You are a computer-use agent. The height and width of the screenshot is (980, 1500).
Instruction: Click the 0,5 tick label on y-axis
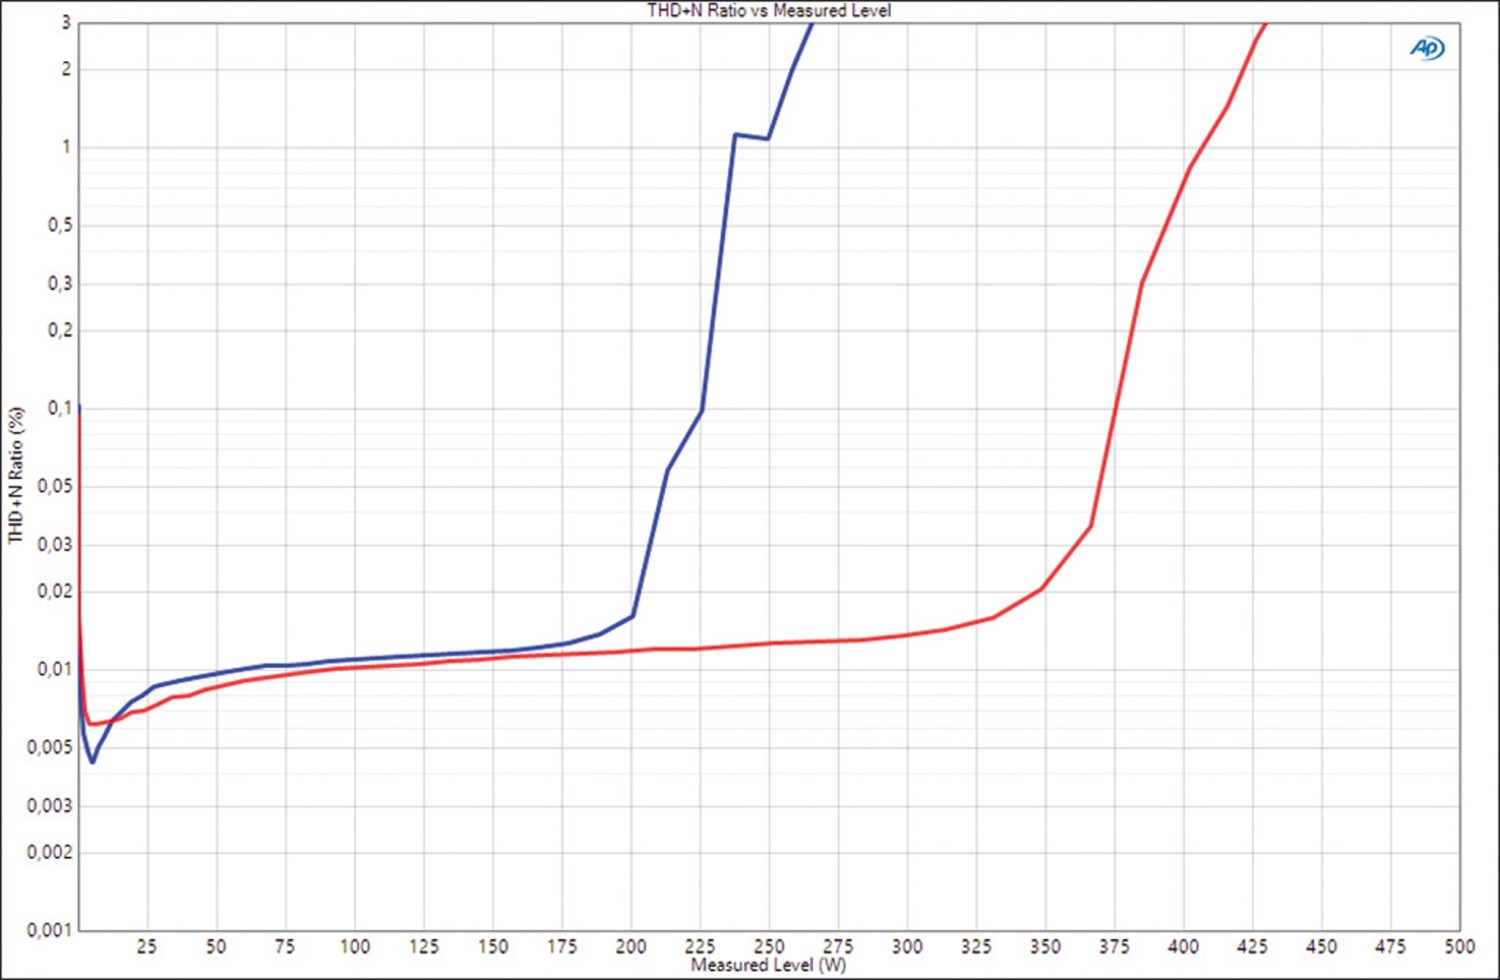tap(60, 225)
